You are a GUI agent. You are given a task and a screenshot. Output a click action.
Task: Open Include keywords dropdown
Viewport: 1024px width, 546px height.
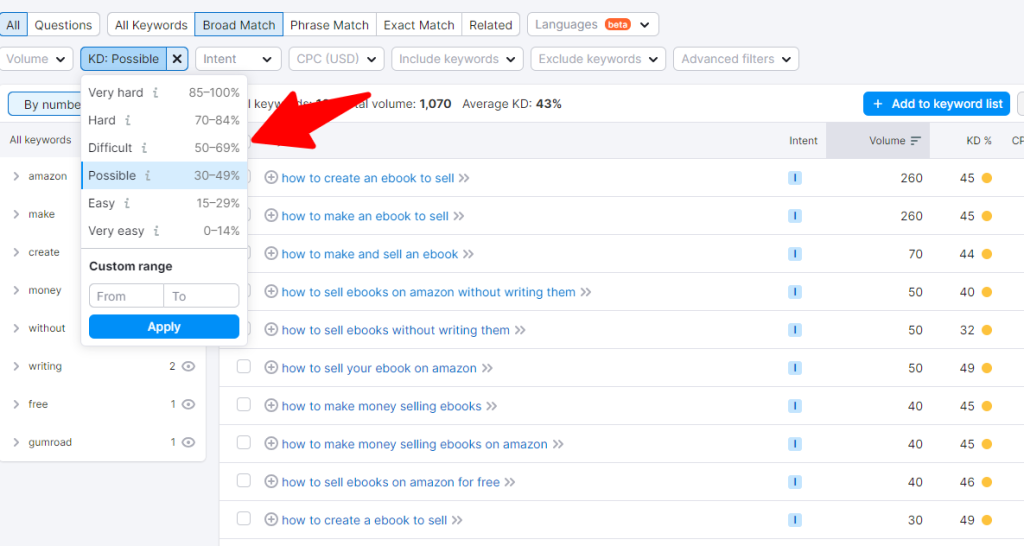click(x=457, y=59)
